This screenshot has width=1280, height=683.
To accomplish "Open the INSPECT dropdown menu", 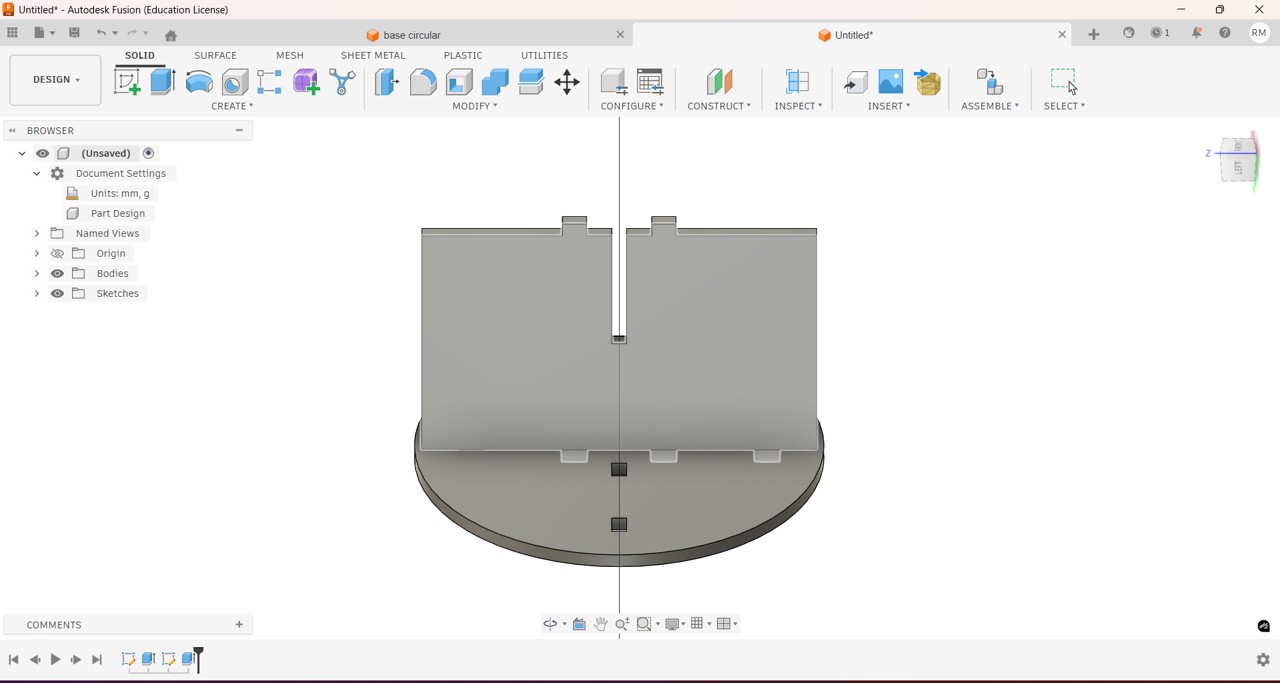I will (798, 106).
